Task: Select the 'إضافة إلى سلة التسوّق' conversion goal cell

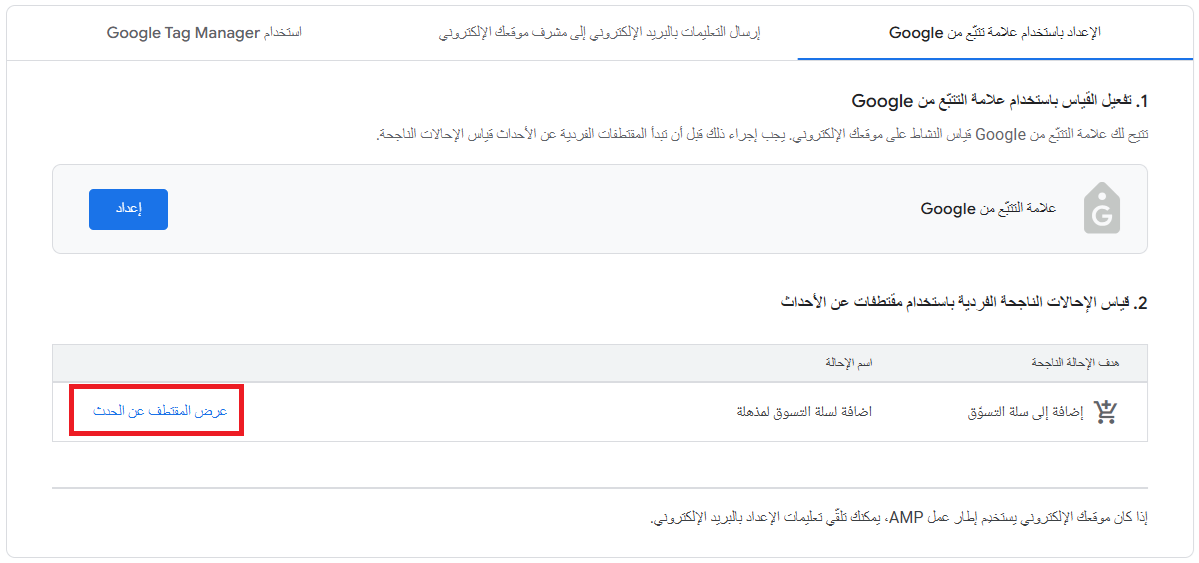Action: pyautogui.click(x=1019, y=411)
